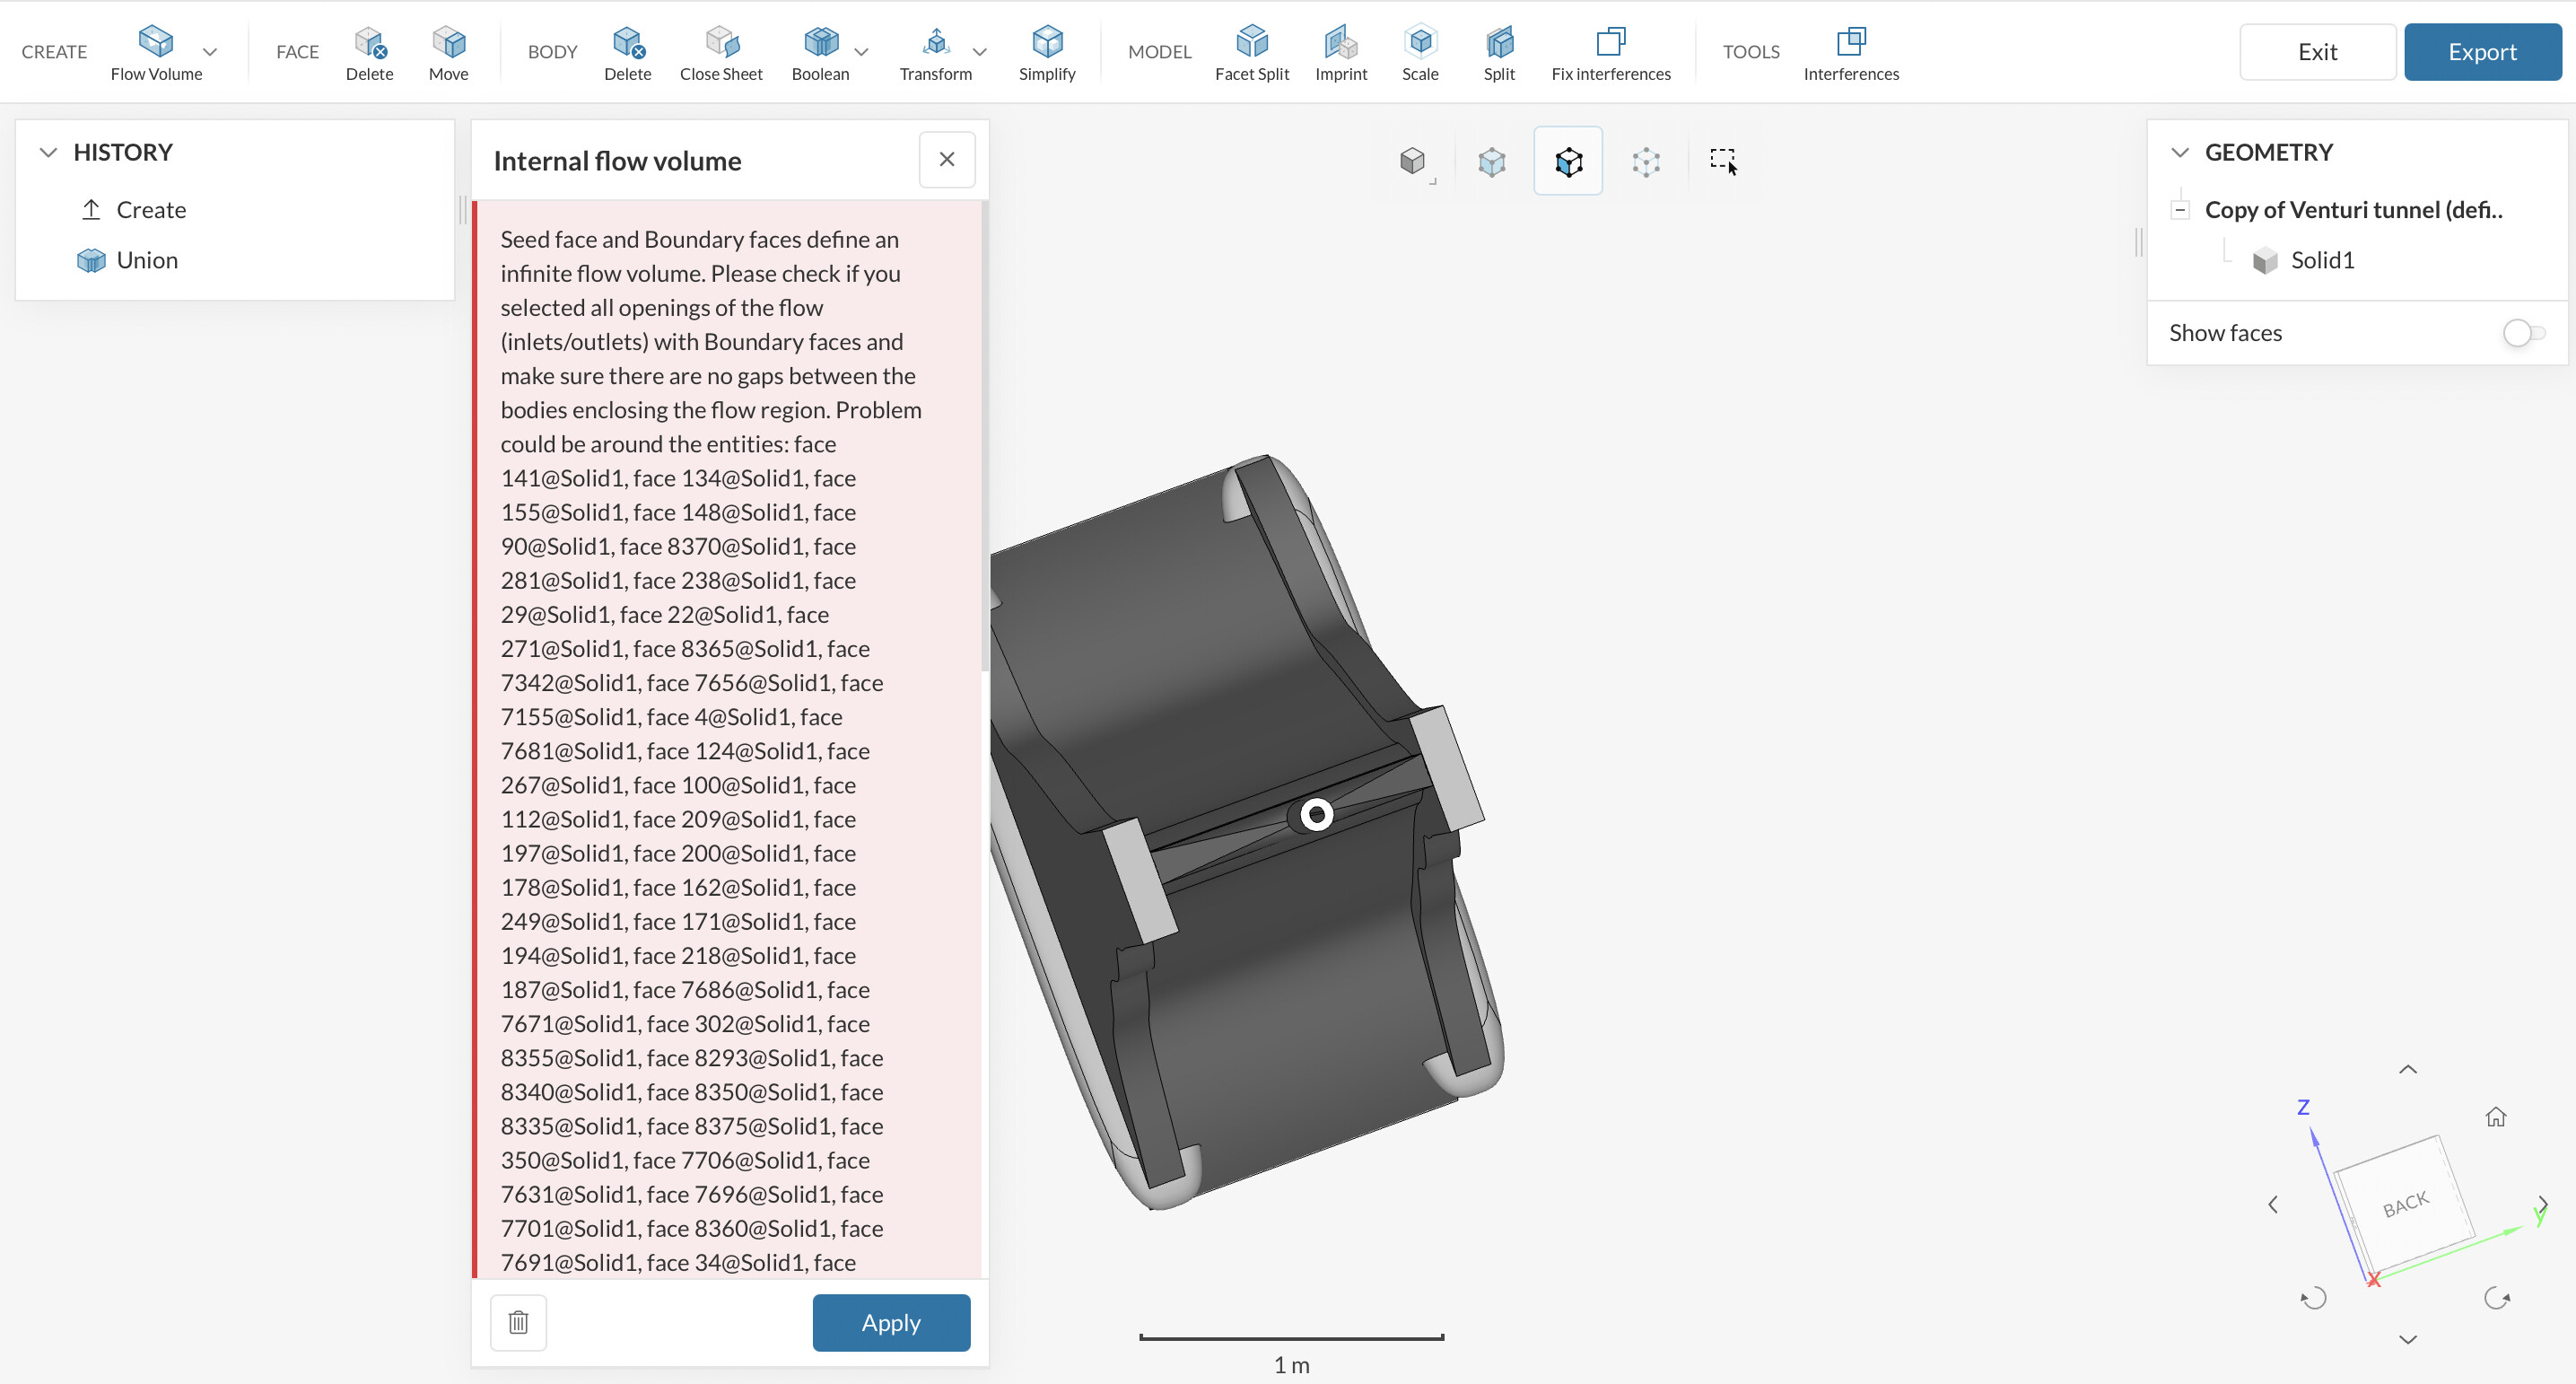The image size is (2576, 1384).
Task: Expand the Flow Volume dropdown arrow
Action: click(210, 52)
